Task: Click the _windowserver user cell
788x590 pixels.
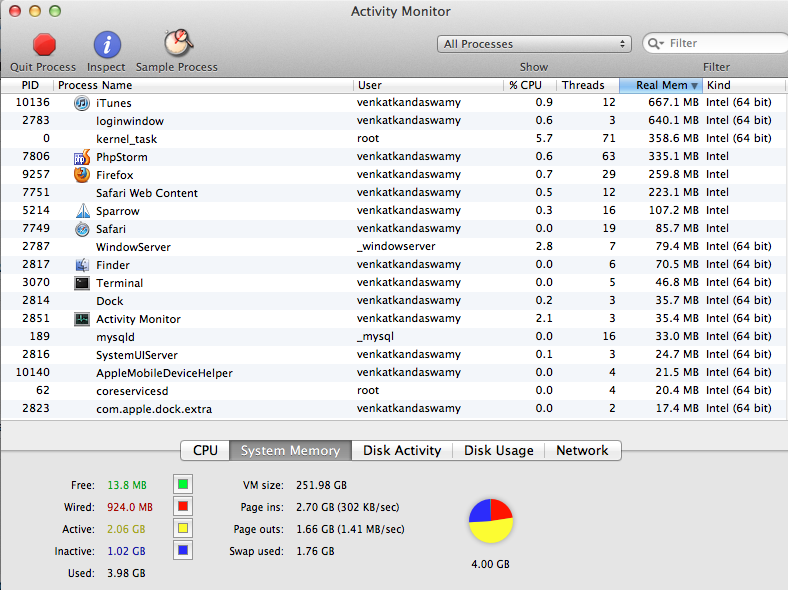Action: [396, 247]
